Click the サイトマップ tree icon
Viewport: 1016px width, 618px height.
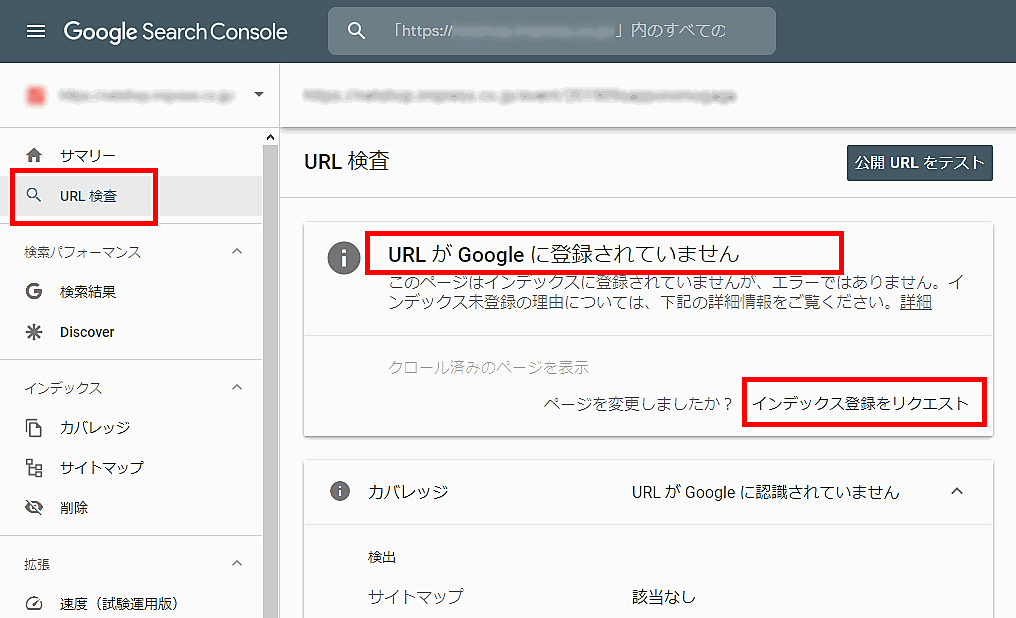coord(34,468)
